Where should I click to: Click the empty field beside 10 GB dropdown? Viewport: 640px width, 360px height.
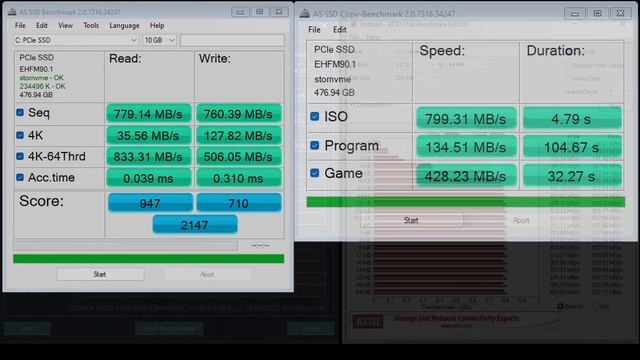pos(232,40)
